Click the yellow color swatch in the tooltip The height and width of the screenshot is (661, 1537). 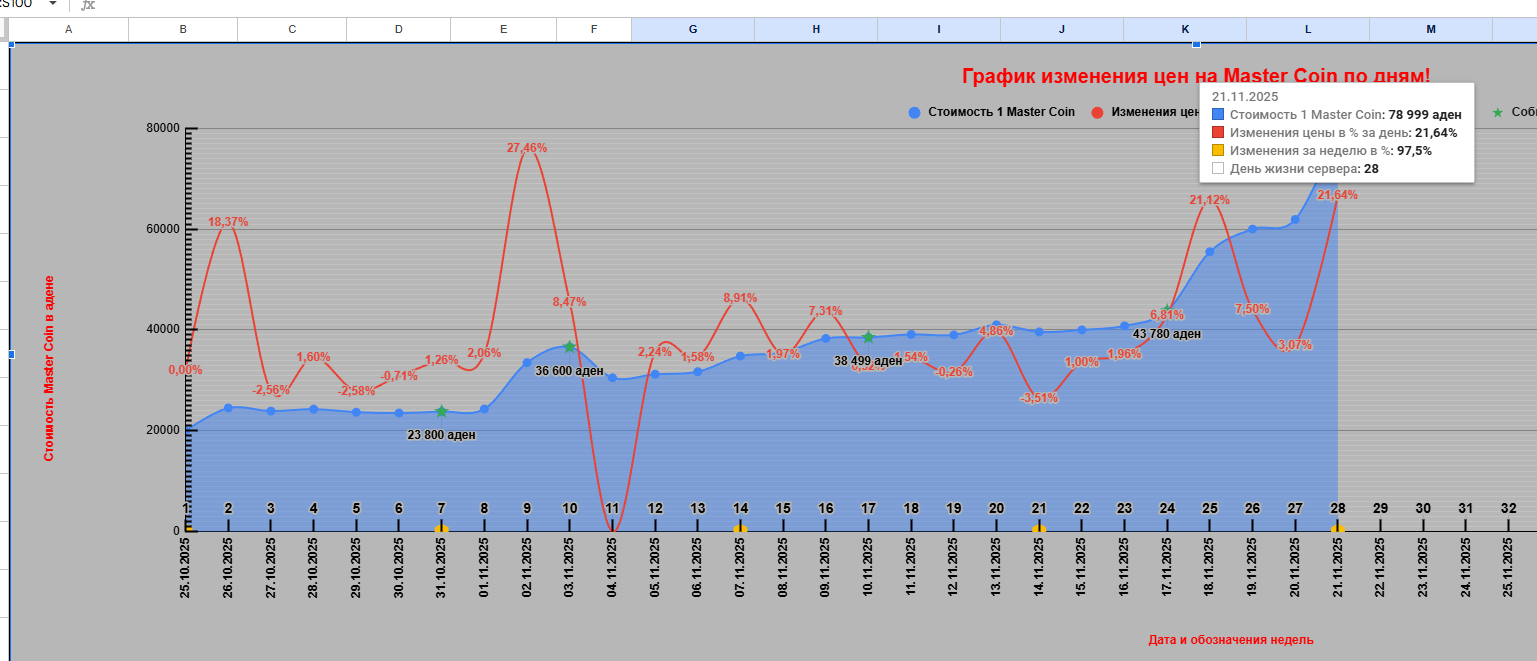coord(1218,151)
